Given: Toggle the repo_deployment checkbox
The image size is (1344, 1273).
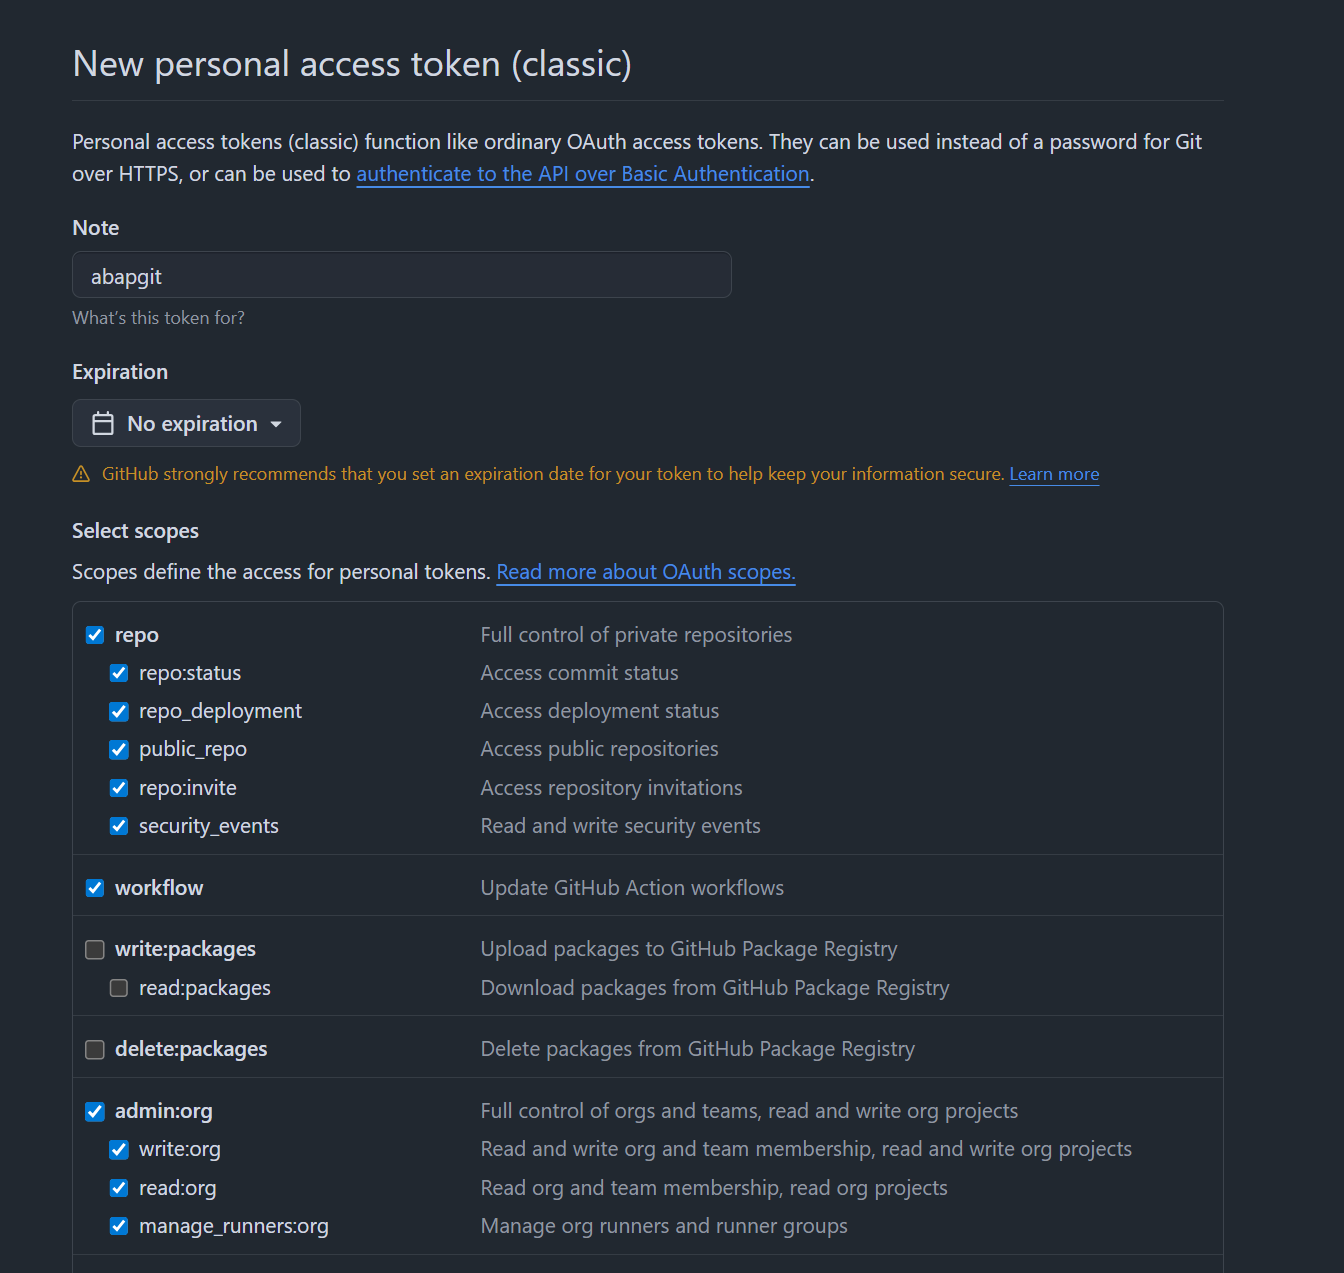Looking at the screenshot, I should (119, 711).
